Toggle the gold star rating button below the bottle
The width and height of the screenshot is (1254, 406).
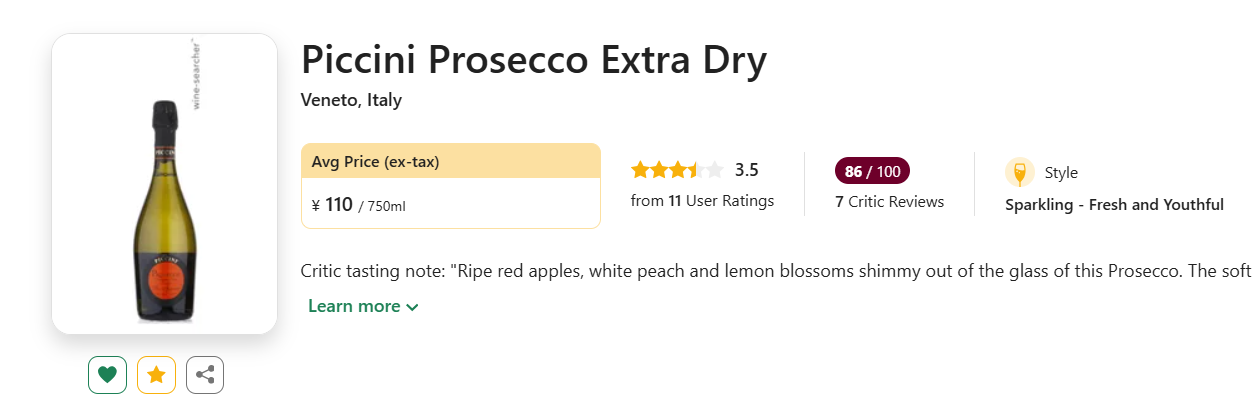(x=156, y=375)
